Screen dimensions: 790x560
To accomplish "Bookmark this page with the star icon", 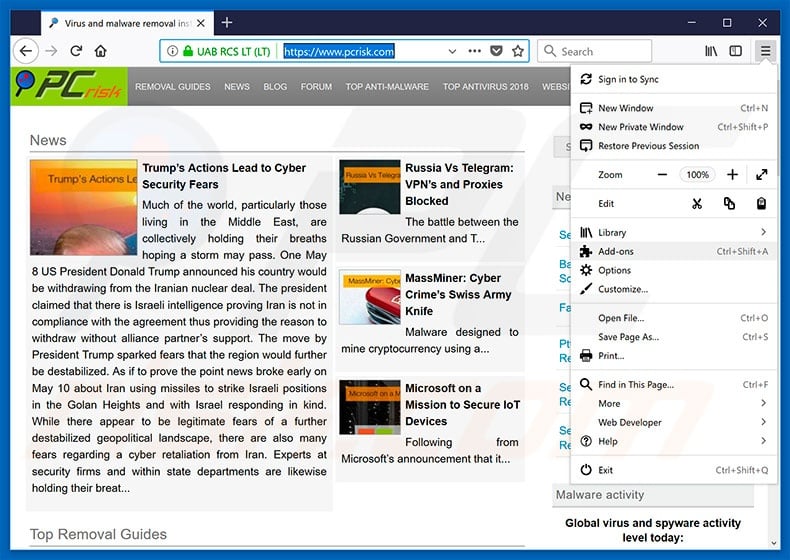I will [x=518, y=51].
